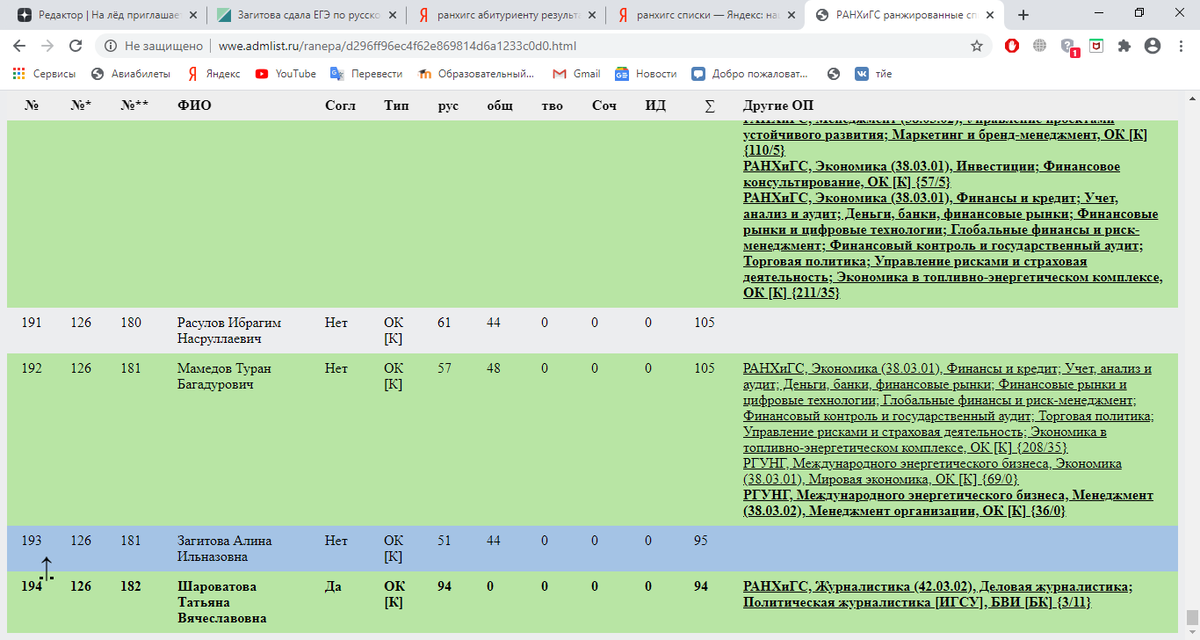Click the Согл column header
Screen dimensions: 1200x640
pyautogui.click(x=340, y=105)
